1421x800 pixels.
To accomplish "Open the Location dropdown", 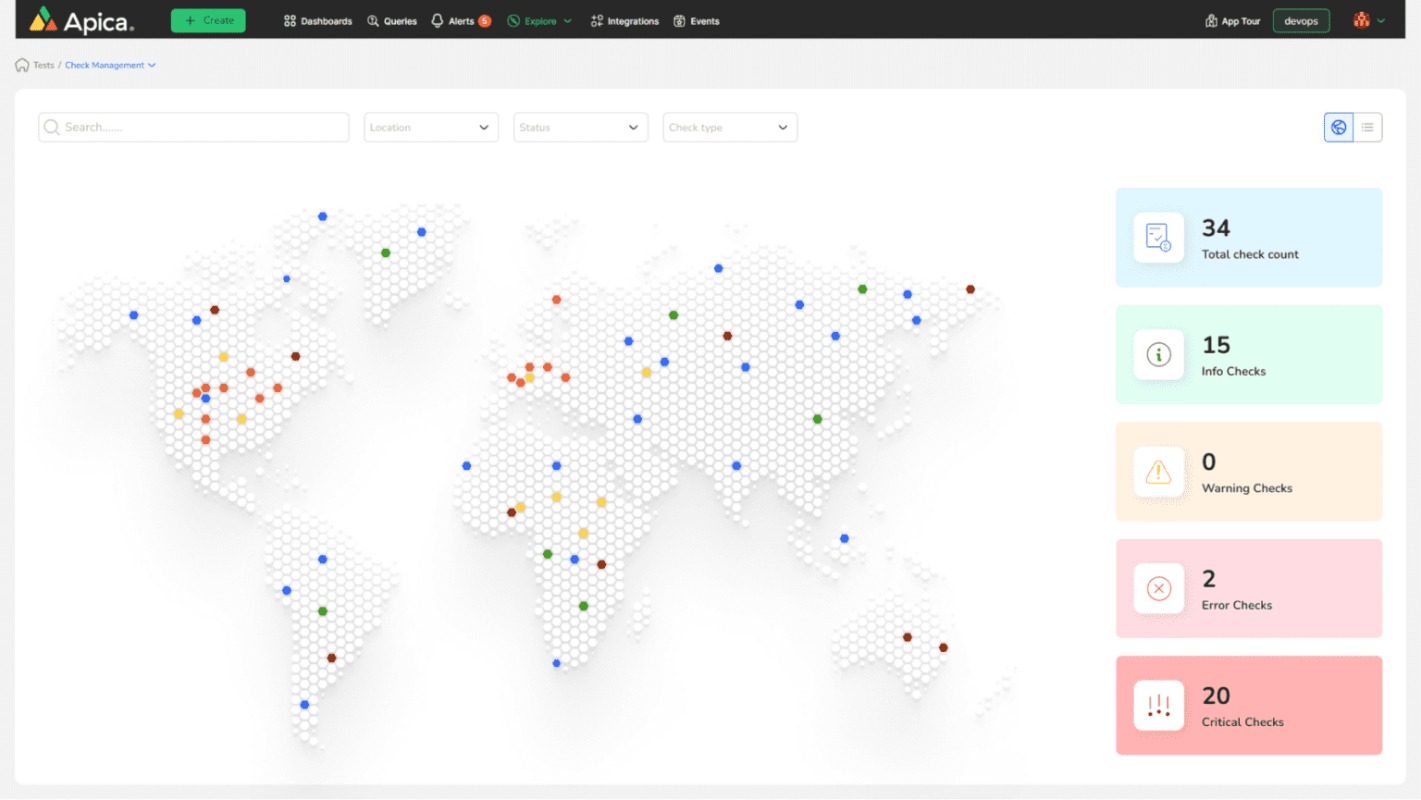I will (x=431, y=127).
